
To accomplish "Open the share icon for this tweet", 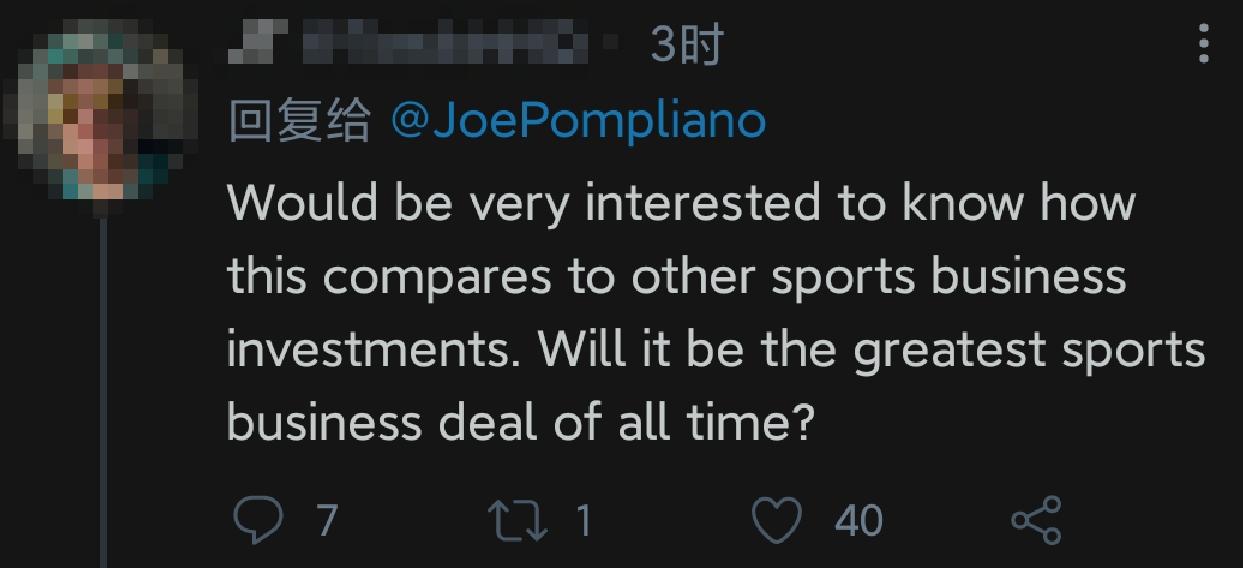I will click(1037, 520).
